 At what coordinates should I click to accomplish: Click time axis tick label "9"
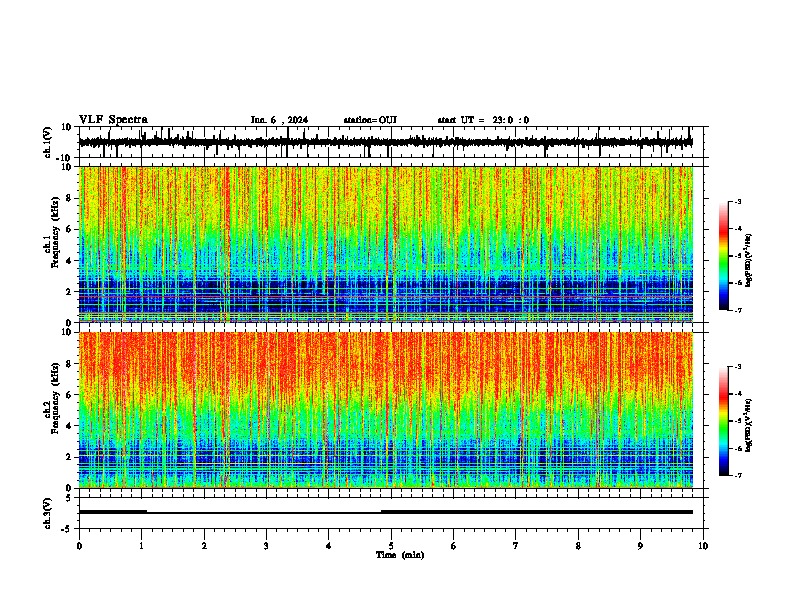click(x=640, y=546)
